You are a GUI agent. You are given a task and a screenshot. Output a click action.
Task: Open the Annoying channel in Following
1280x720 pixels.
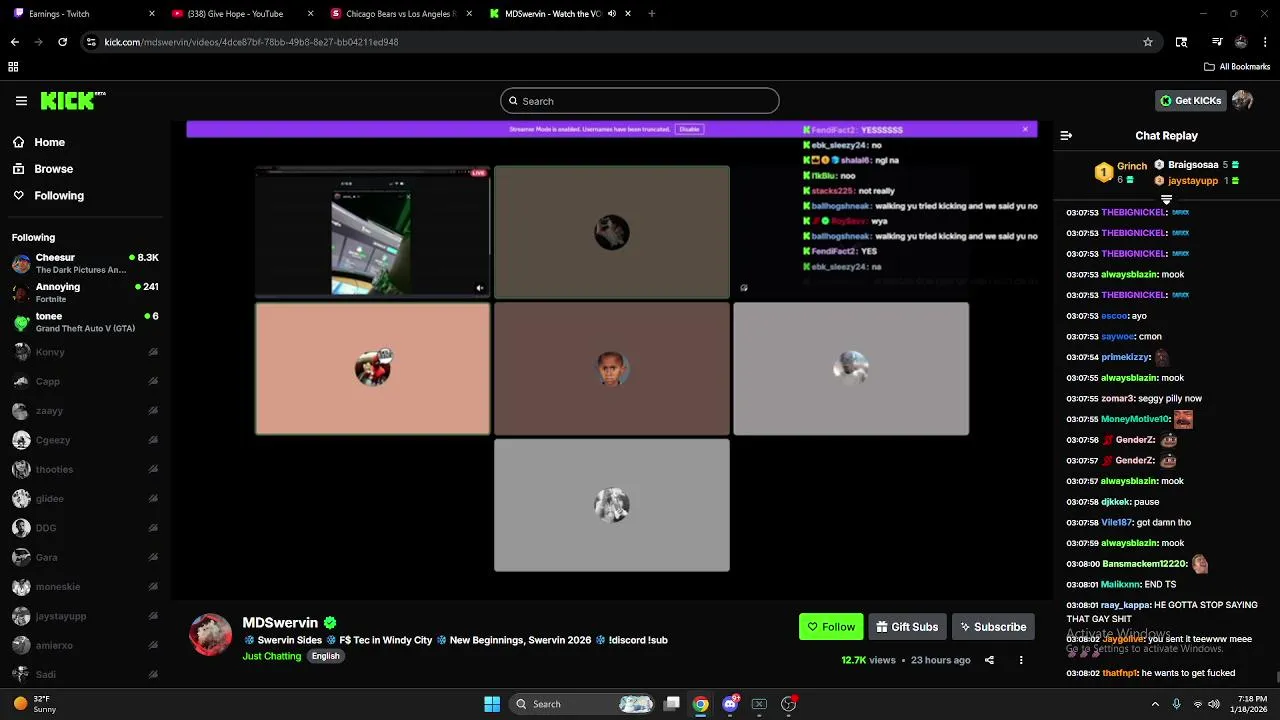85,293
